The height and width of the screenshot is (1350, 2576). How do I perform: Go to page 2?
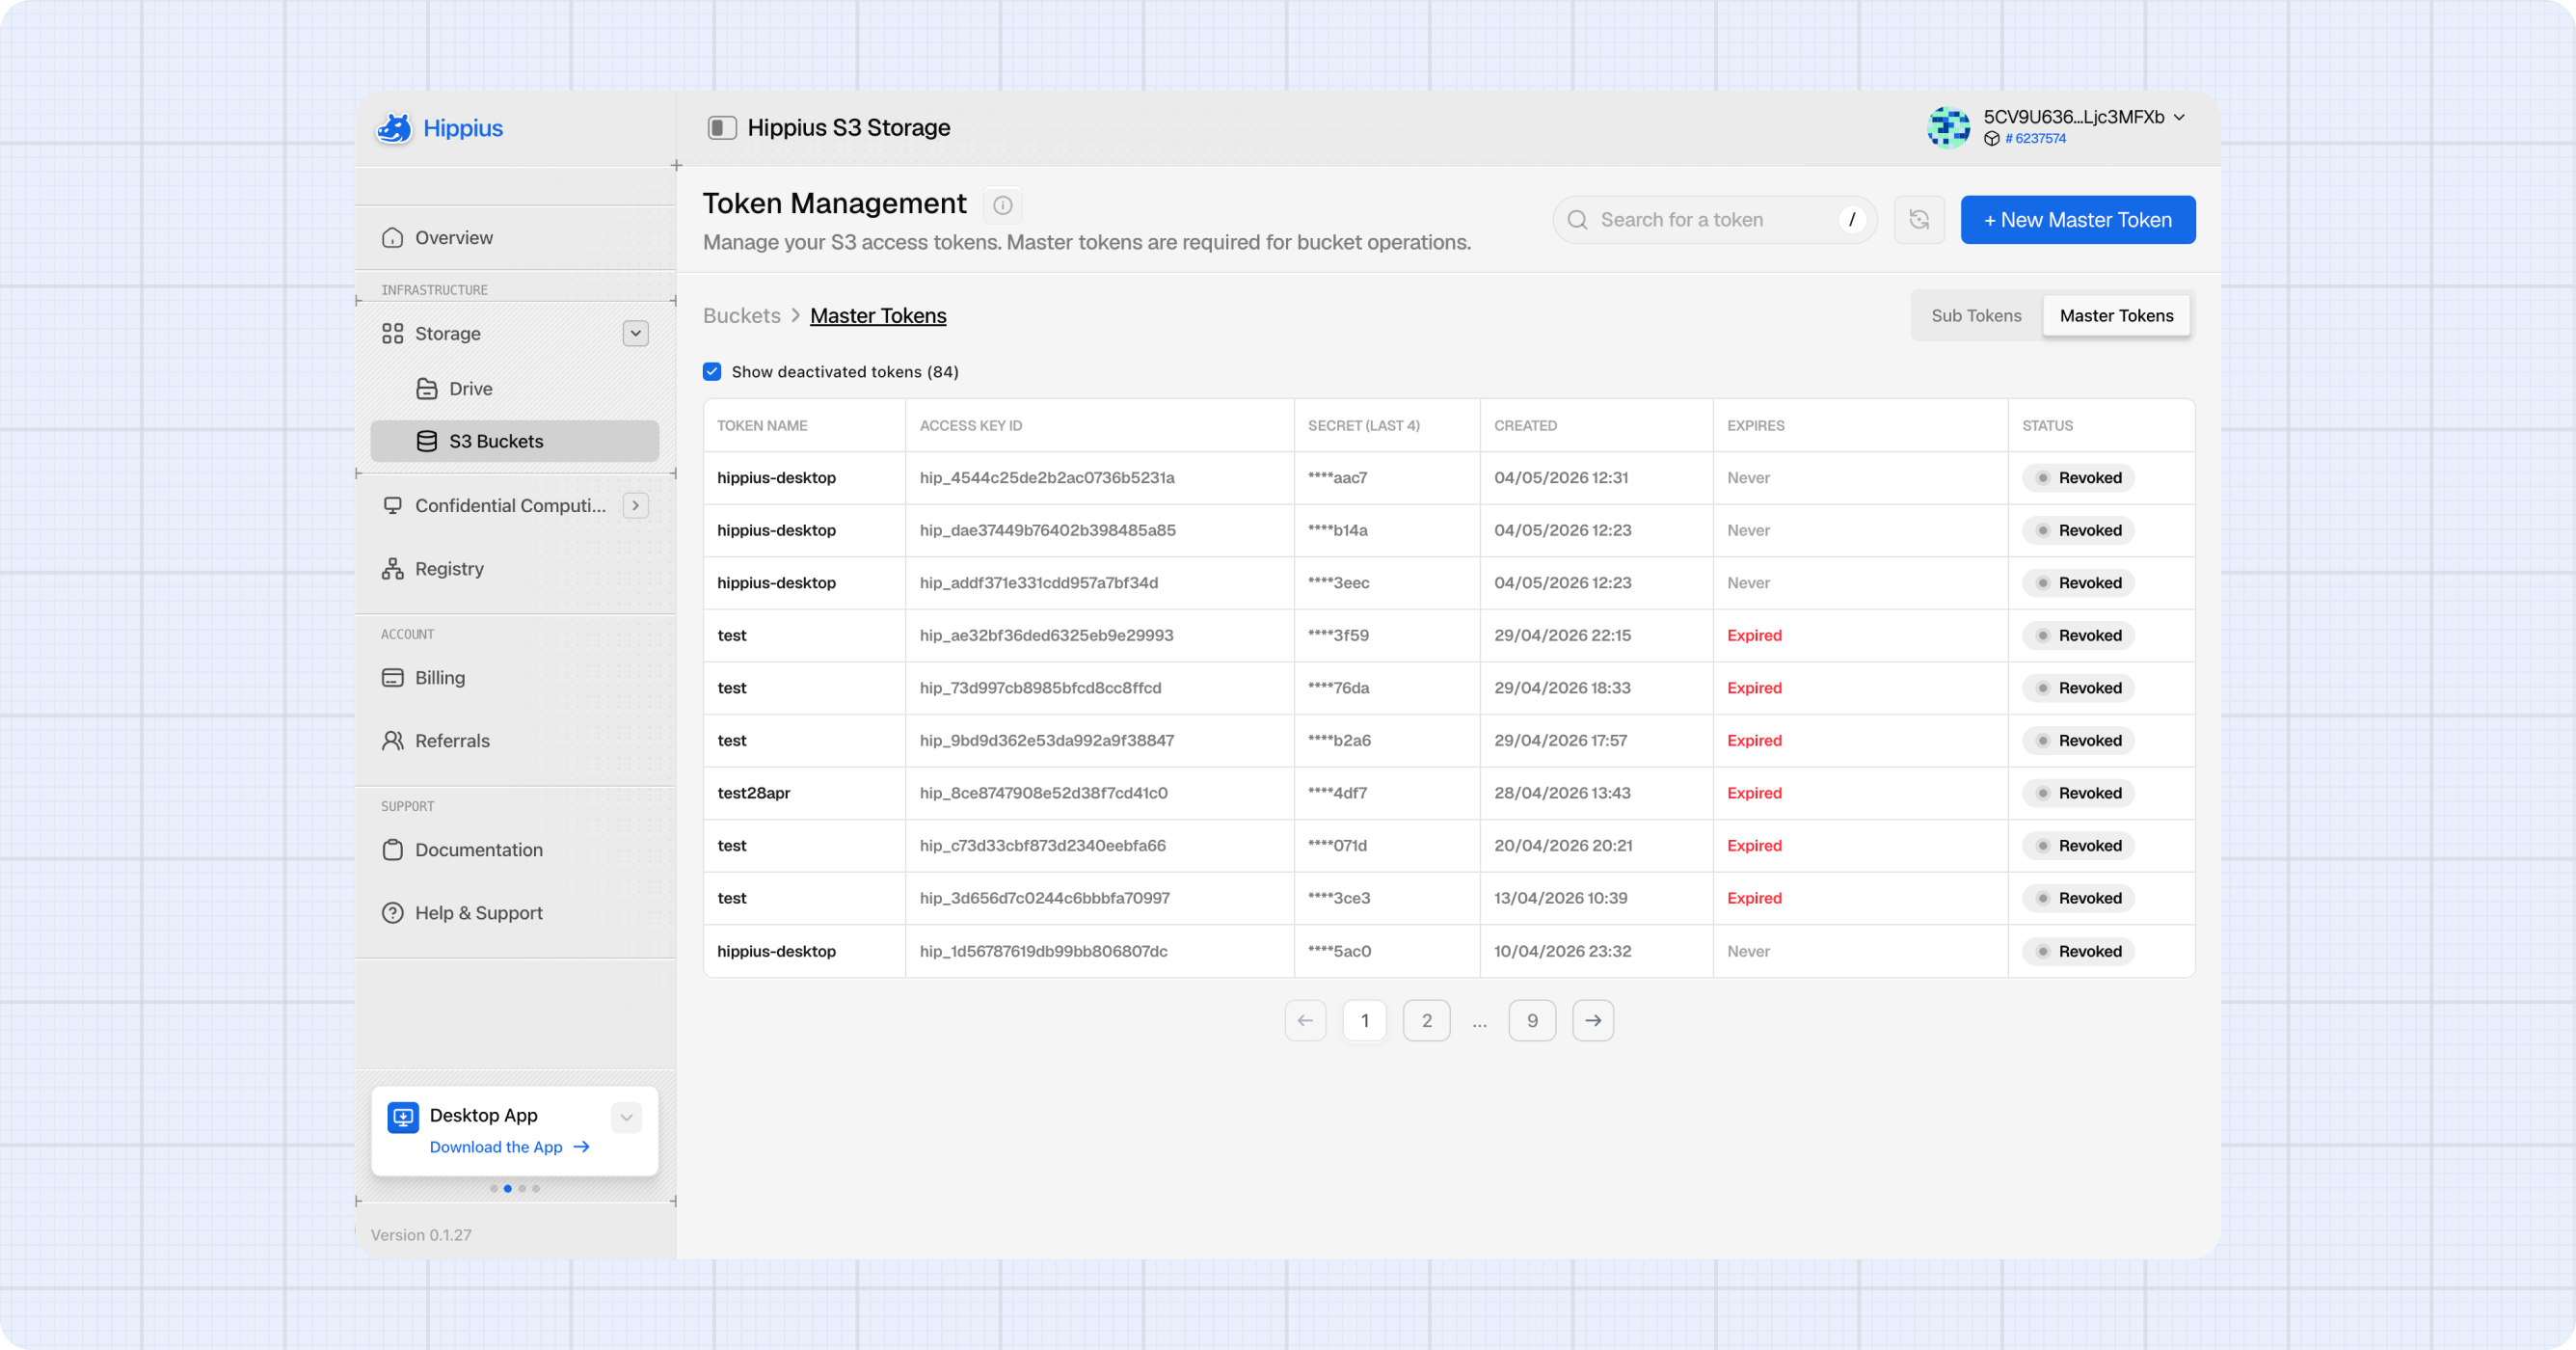1427,1021
